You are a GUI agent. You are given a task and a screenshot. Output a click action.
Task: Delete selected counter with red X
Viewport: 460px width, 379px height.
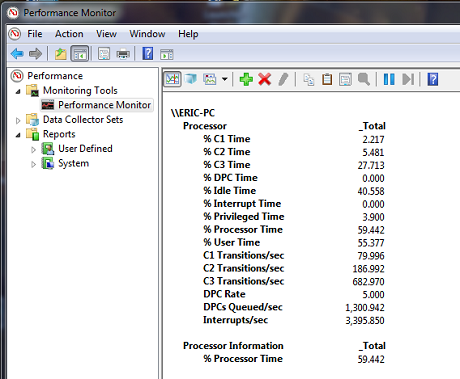(265, 79)
